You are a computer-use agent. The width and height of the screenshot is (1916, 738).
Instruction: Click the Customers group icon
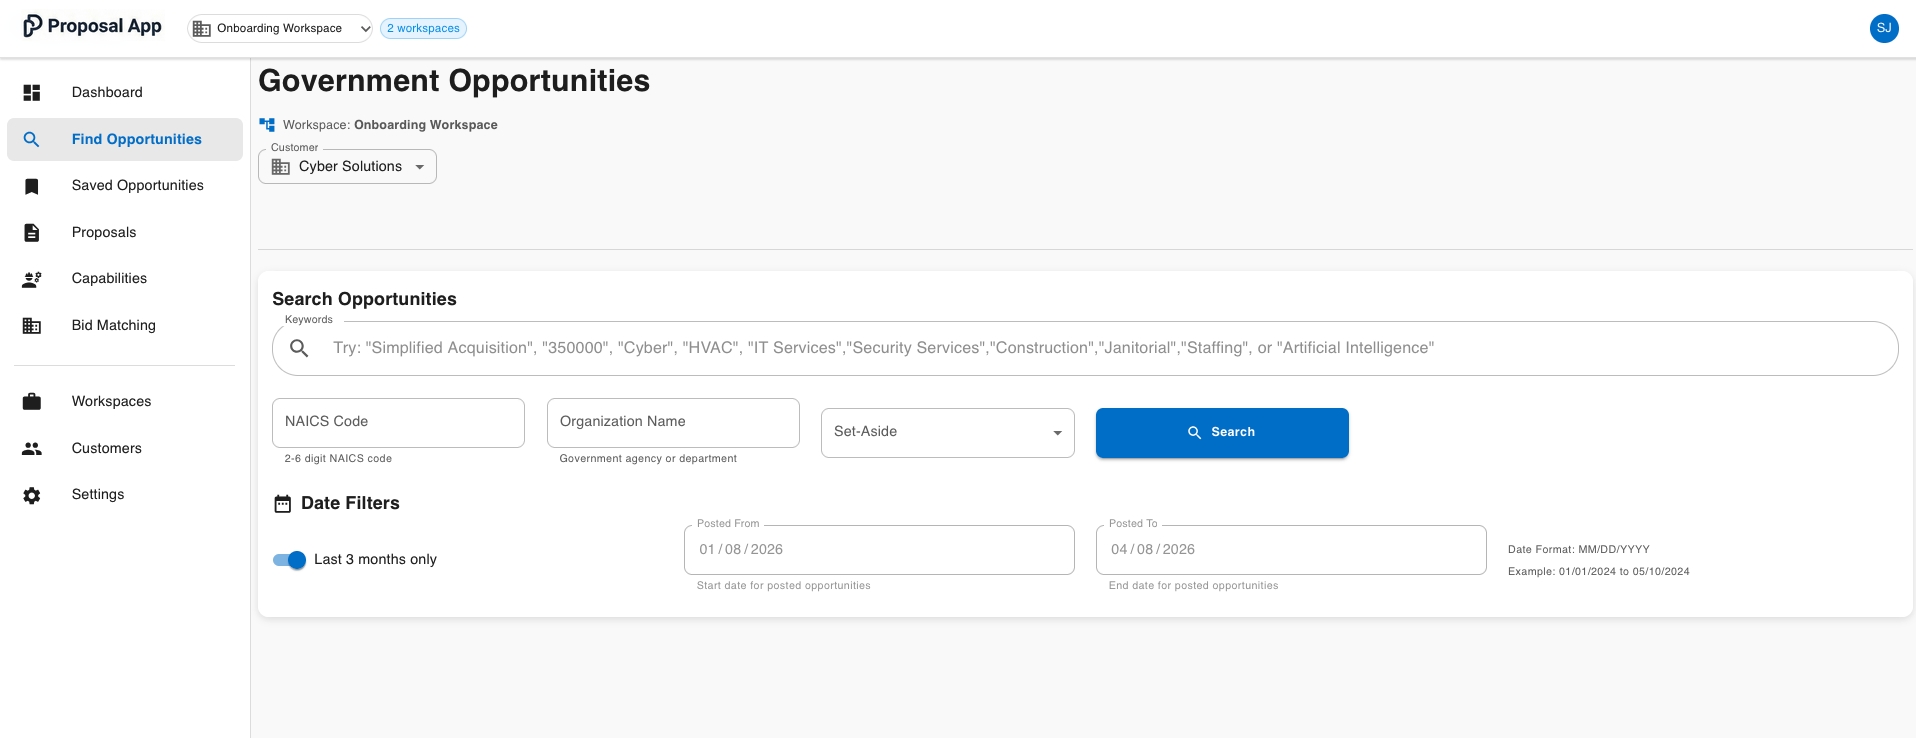(32, 449)
